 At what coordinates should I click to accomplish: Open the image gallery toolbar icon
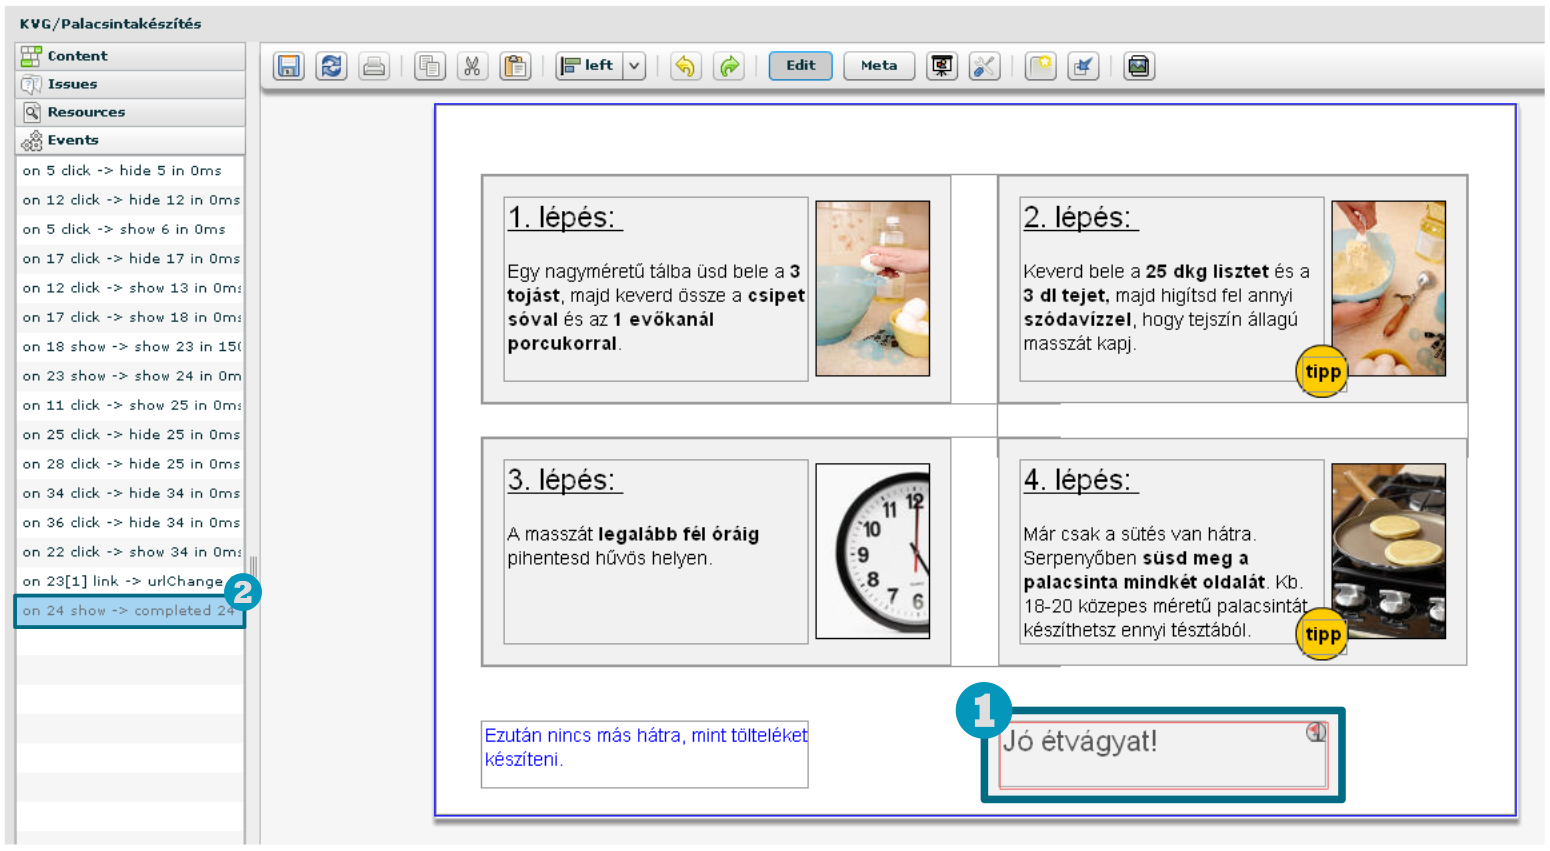[x=1138, y=66]
